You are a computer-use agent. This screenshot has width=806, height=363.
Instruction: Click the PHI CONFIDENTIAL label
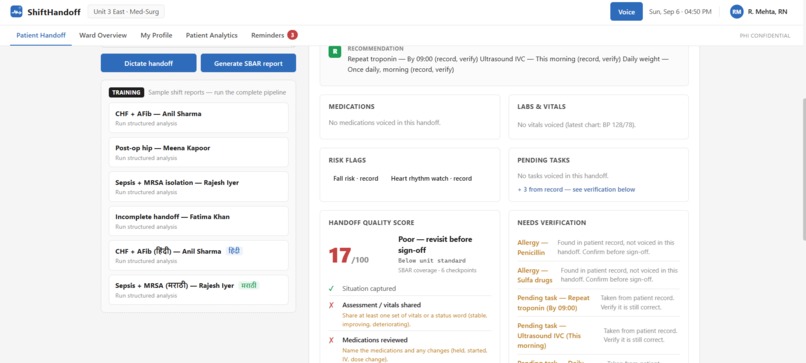click(765, 35)
